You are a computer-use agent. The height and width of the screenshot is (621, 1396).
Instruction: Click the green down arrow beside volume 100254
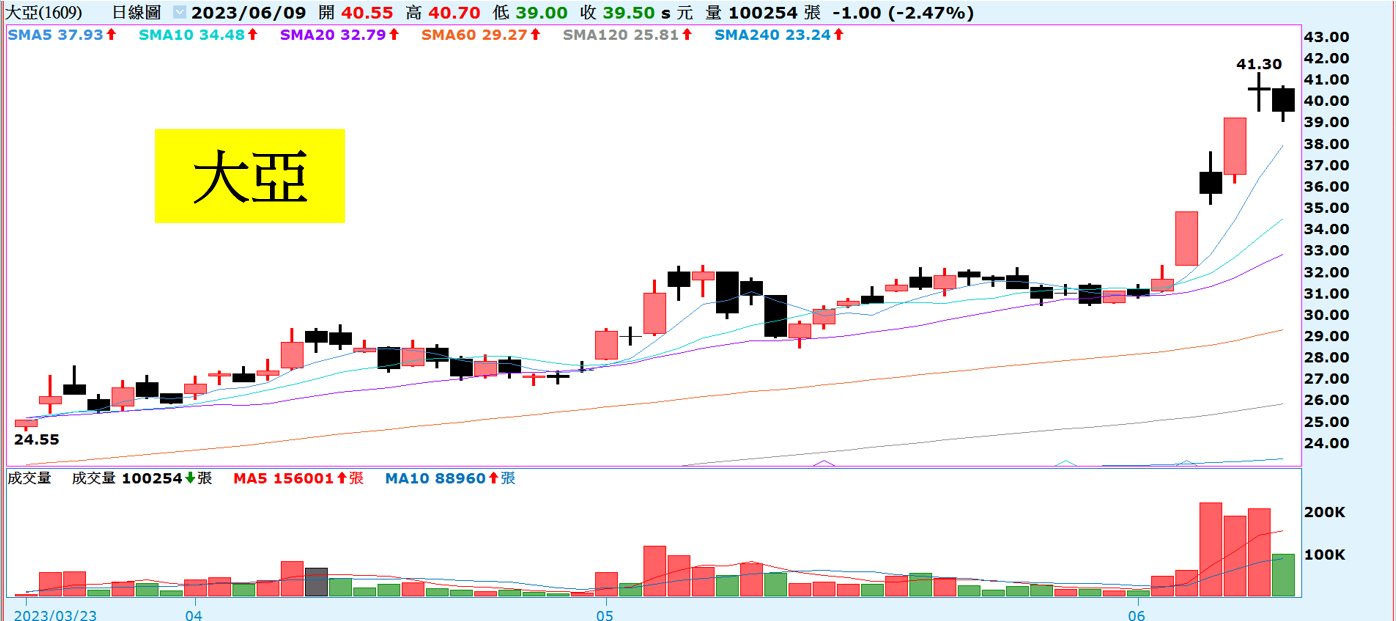click(x=190, y=479)
